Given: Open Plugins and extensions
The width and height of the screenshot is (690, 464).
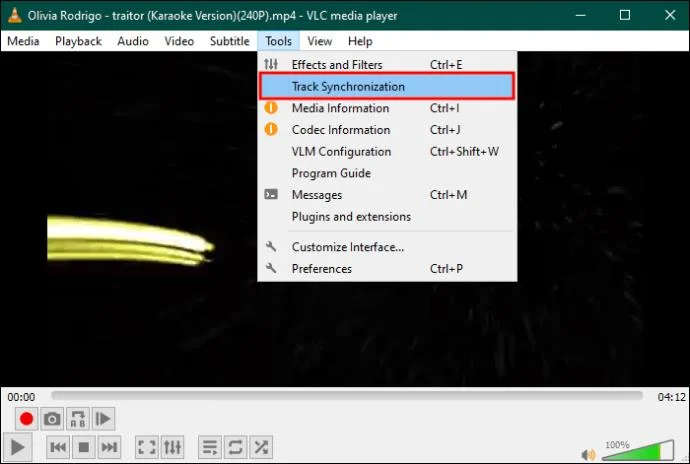Looking at the screenshot, I should (387, 217).
